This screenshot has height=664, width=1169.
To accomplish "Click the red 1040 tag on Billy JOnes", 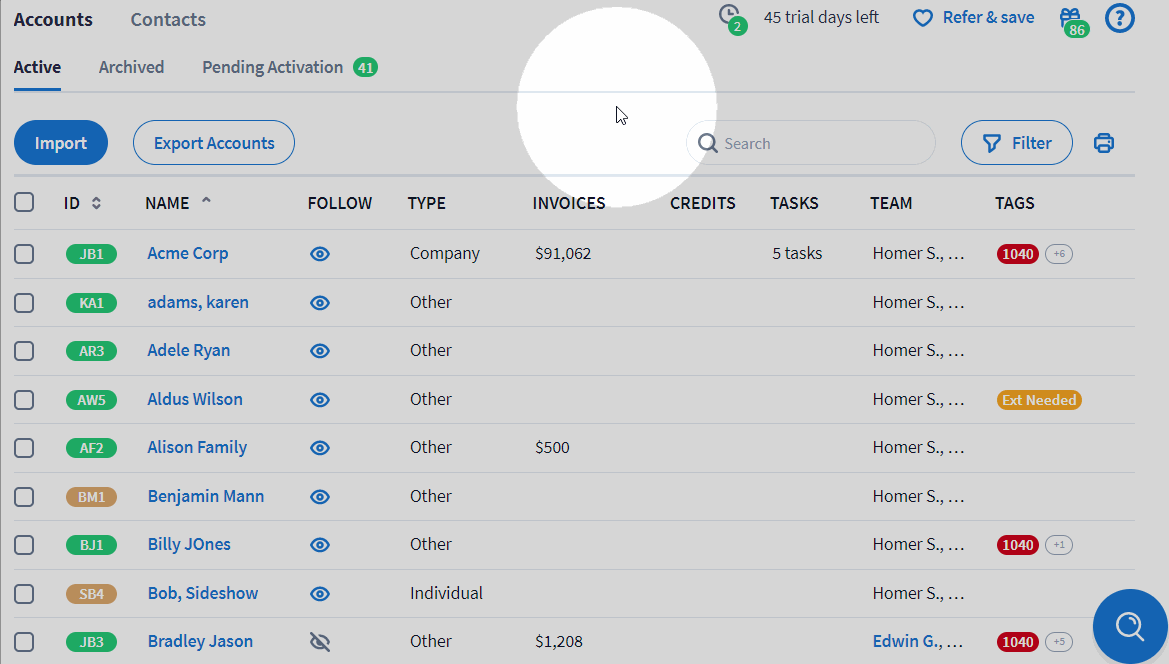I will coord(1017,545).
